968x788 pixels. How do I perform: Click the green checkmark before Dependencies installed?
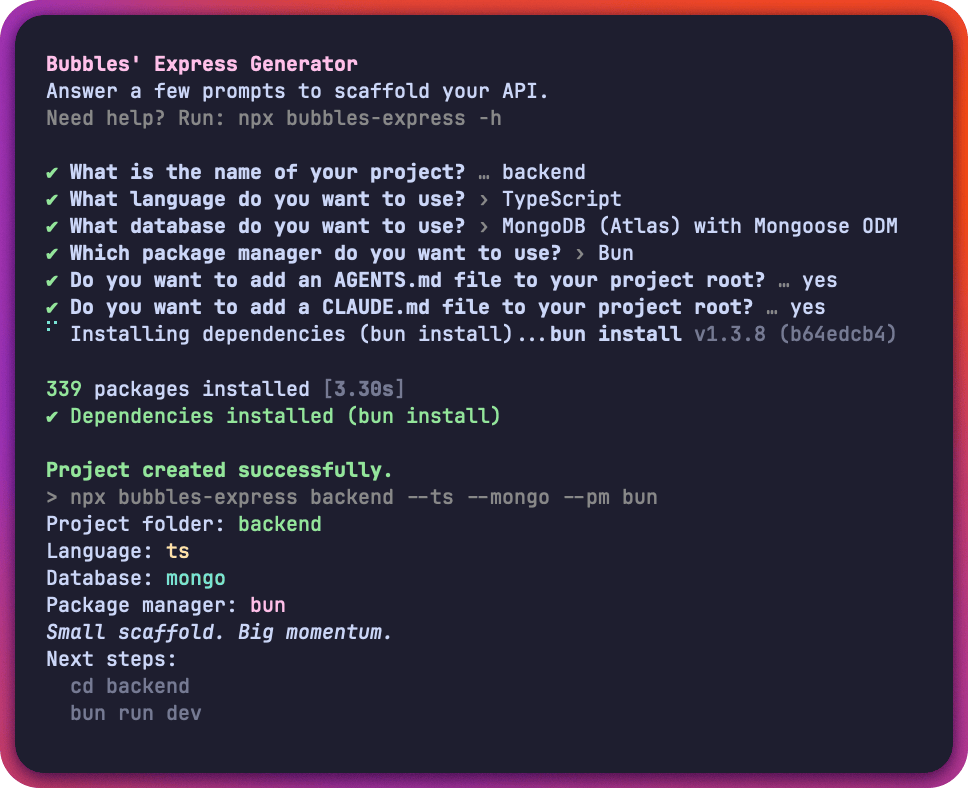point(52,417)
